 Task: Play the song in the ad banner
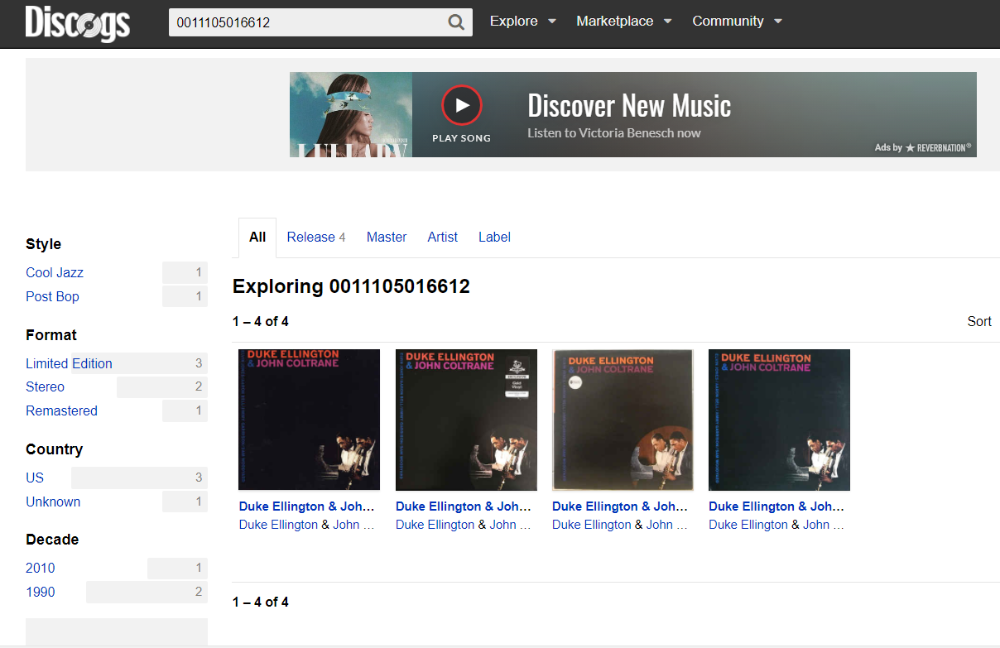(x=461, y=106)
